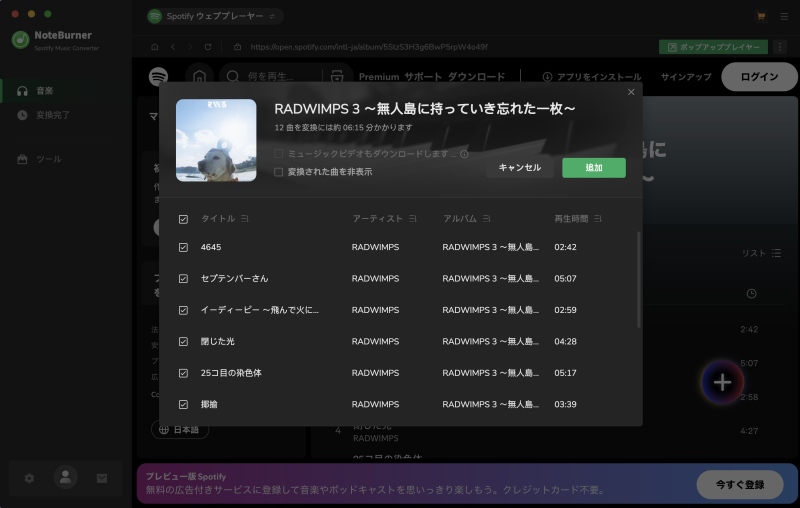
Task: Sort by アーティスト column icon
Action: coord(413,219)
